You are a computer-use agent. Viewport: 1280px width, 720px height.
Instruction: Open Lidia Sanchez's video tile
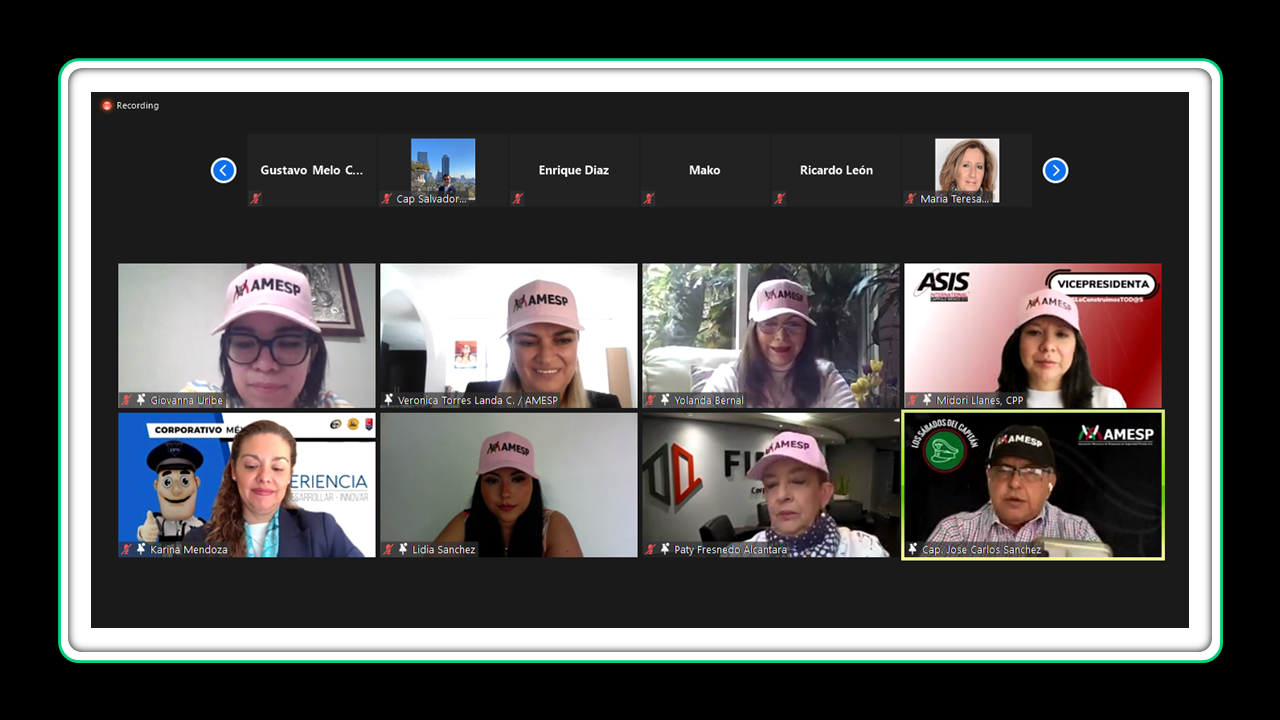point(509,485)
